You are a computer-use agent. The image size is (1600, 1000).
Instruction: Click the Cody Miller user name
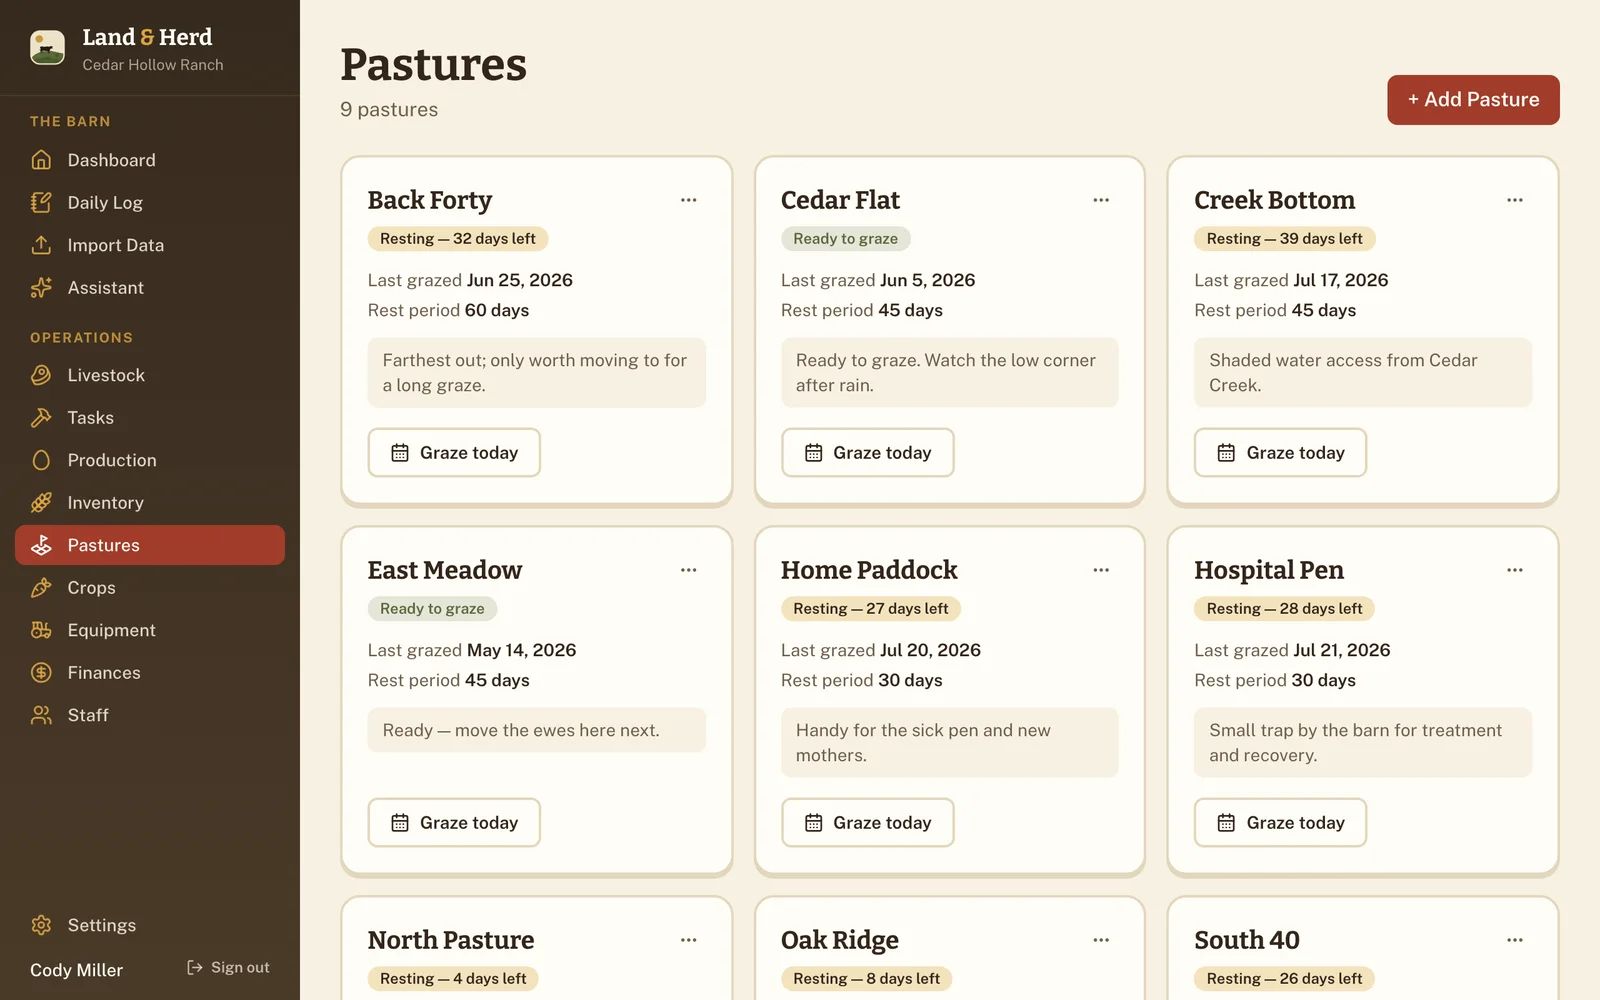76,970
